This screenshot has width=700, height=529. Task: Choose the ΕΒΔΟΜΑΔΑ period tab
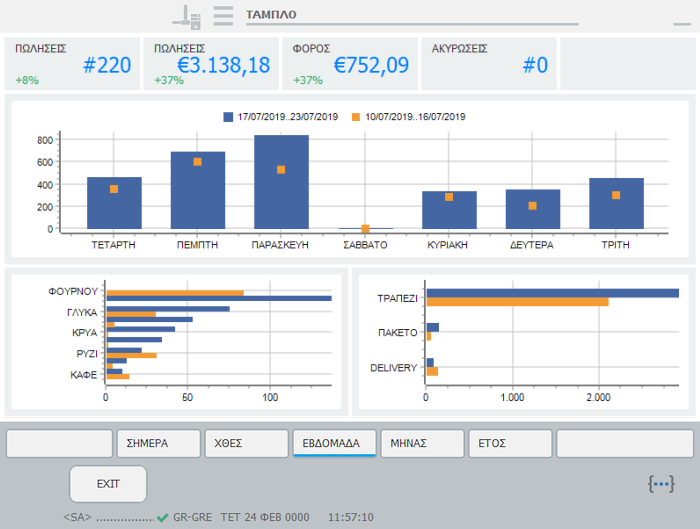click(334, 443)
